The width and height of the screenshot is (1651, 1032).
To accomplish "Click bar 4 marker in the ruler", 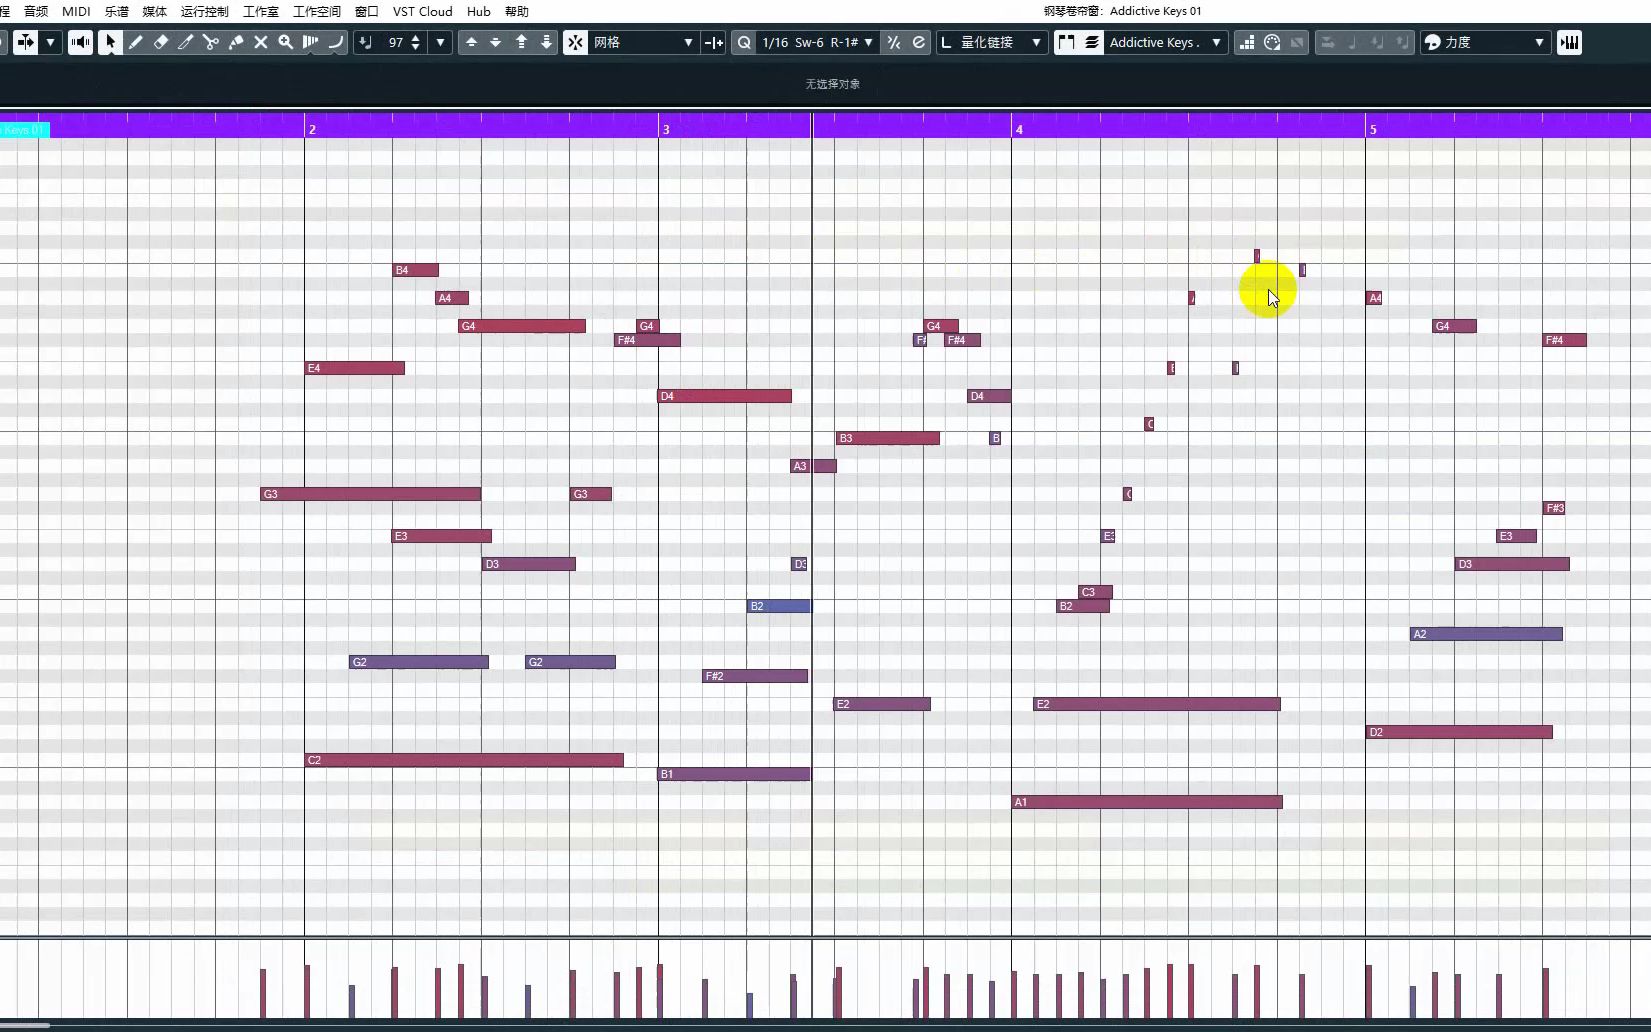I will [x=1019, y=129].
